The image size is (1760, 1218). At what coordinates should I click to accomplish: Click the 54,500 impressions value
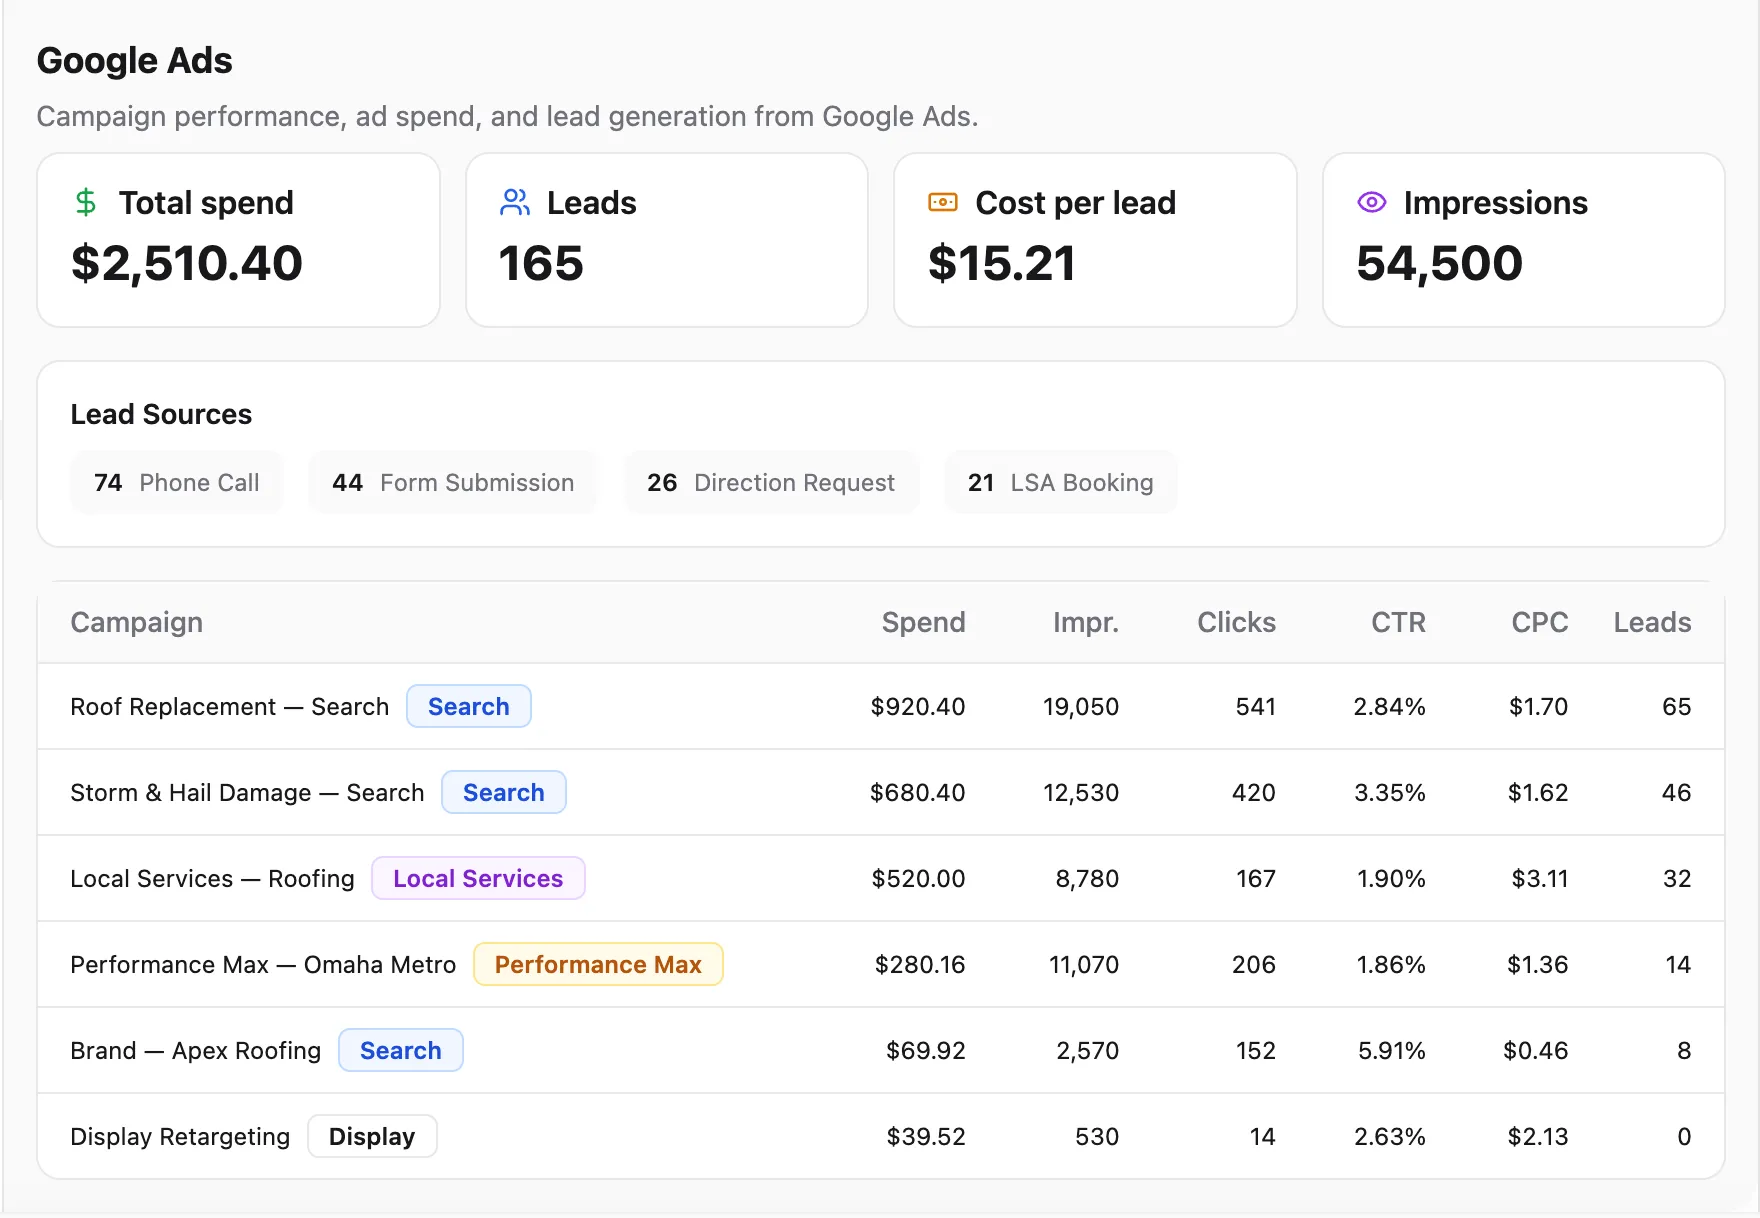pyautogui.click(x=1440, y=264)
